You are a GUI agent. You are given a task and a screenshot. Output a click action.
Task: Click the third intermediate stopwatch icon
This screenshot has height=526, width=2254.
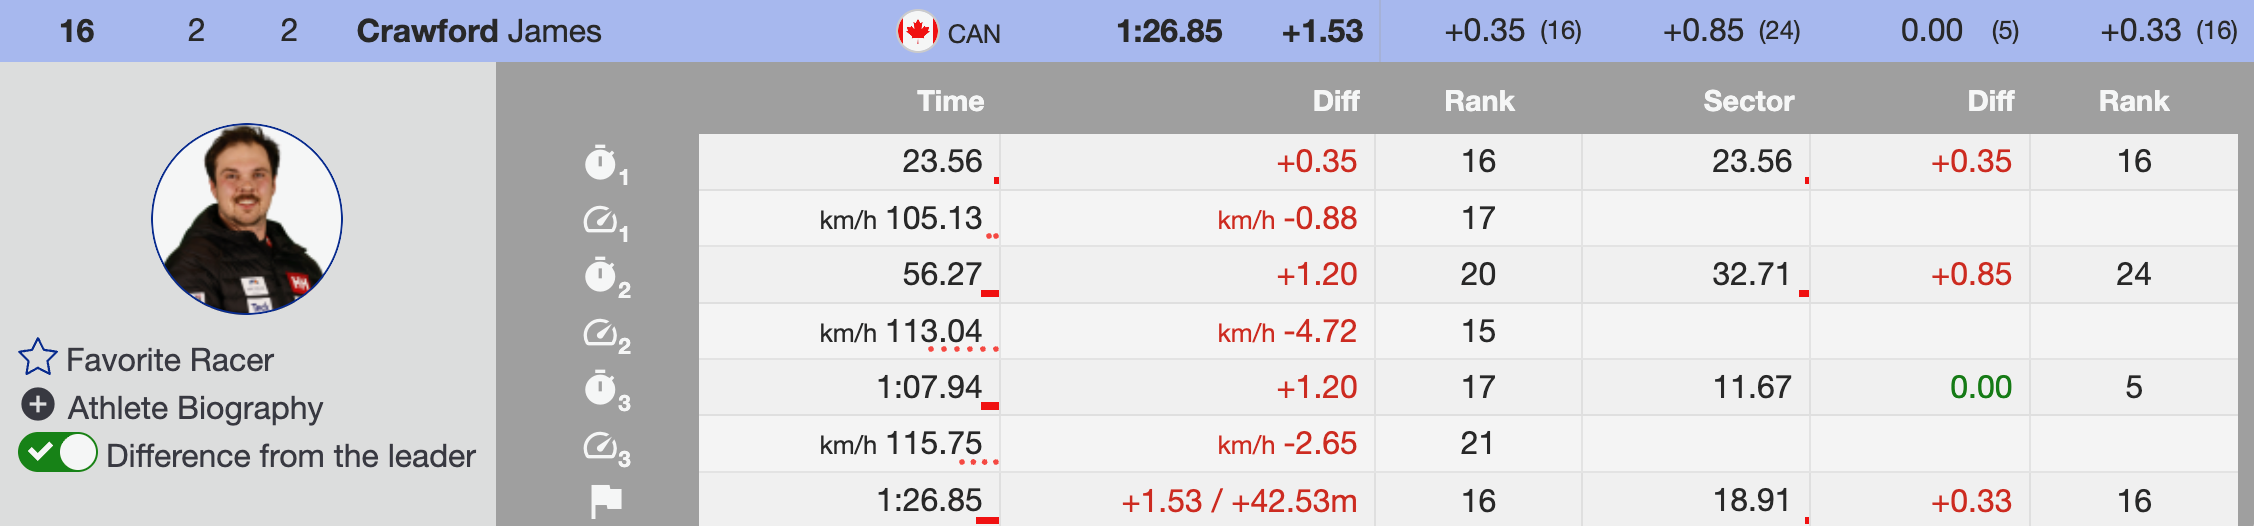(600, 388)
